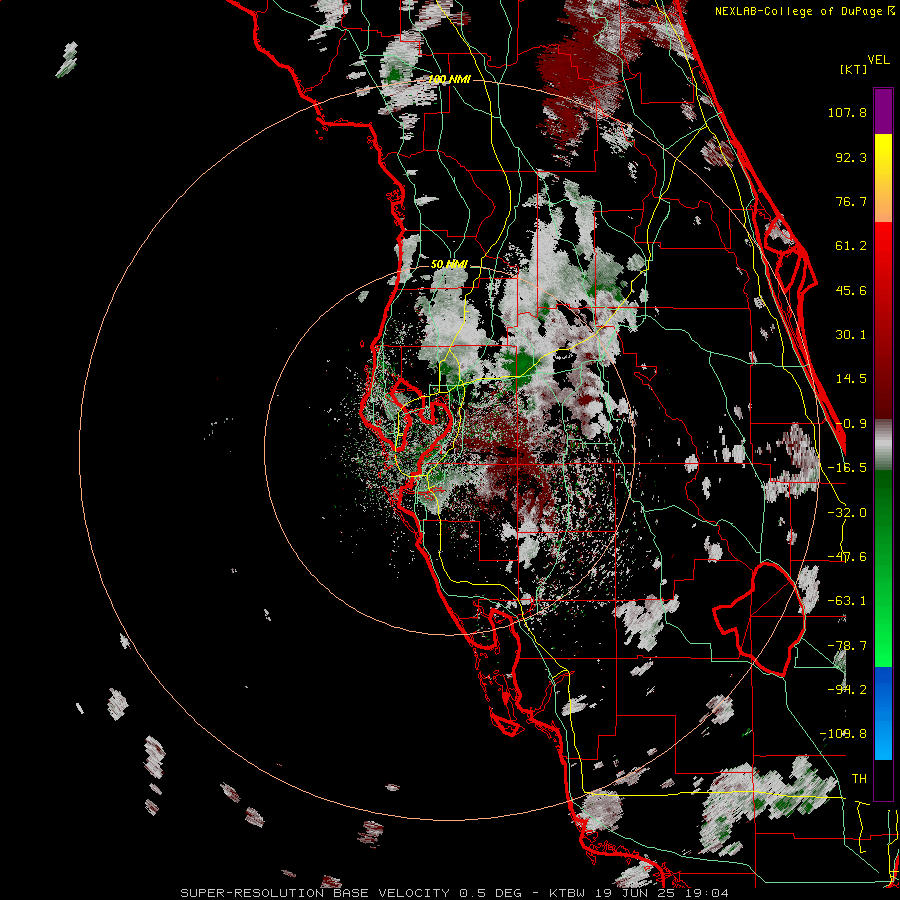Select the 61.2 legend value
The image size is (900, 900).
tap(851, 246)
